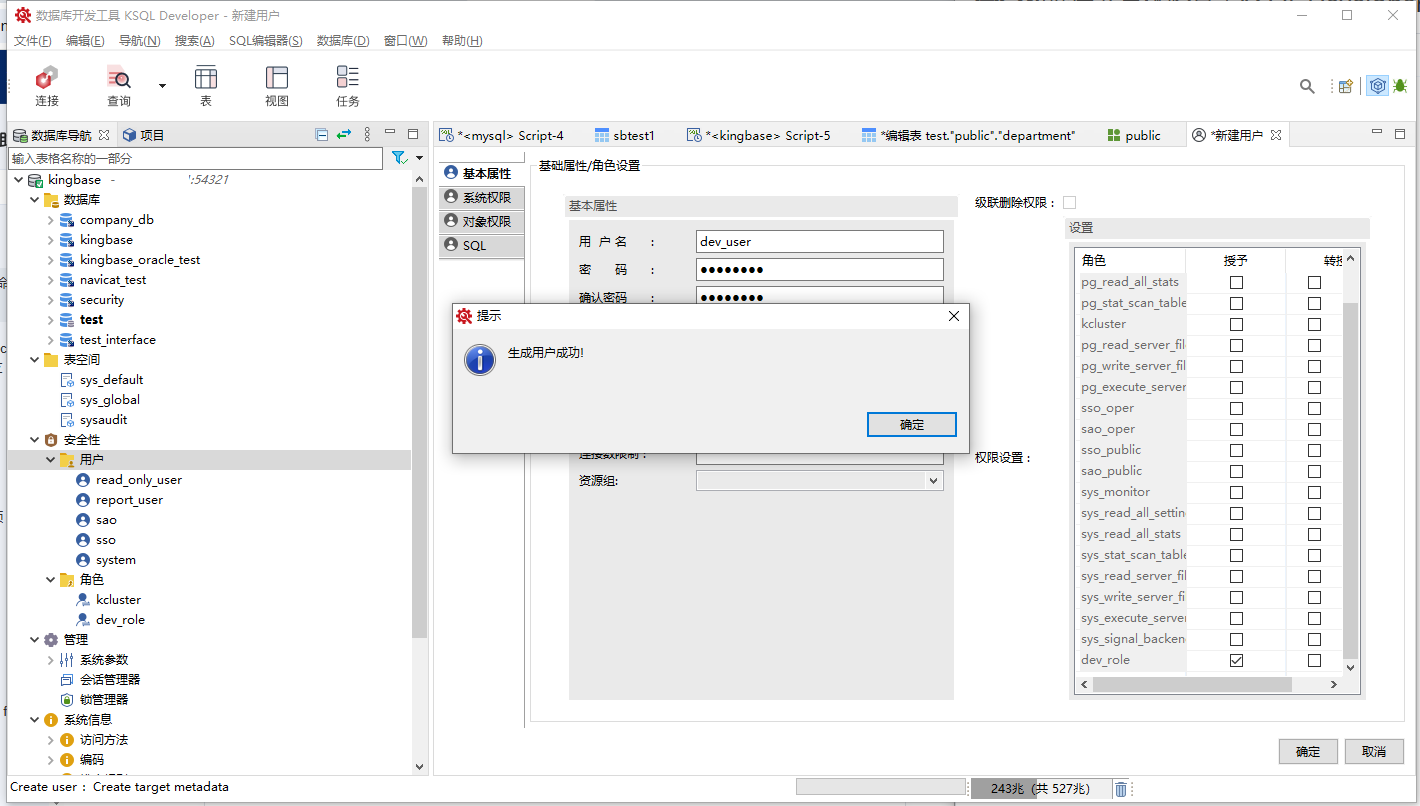Close the 提示 dialog with X
Image resolution: width=1420 pixels, height=806 pixels.
[953, 316]
